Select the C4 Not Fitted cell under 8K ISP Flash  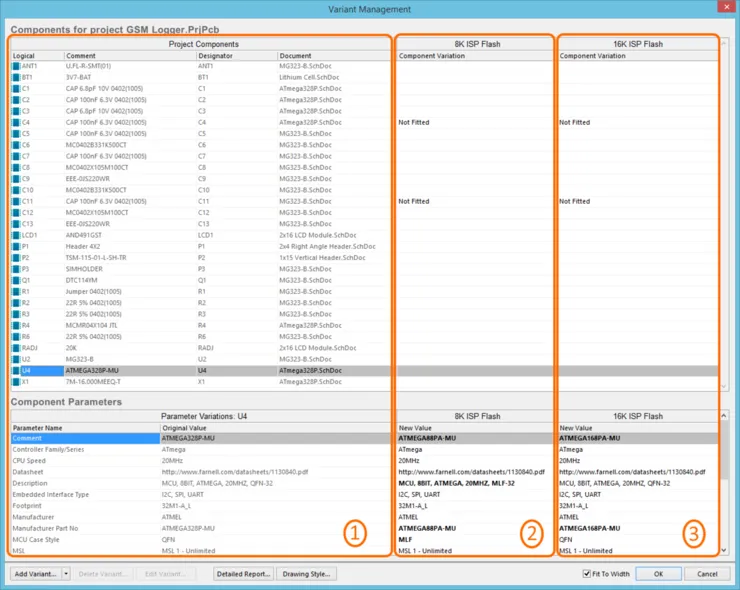[475, 122]
